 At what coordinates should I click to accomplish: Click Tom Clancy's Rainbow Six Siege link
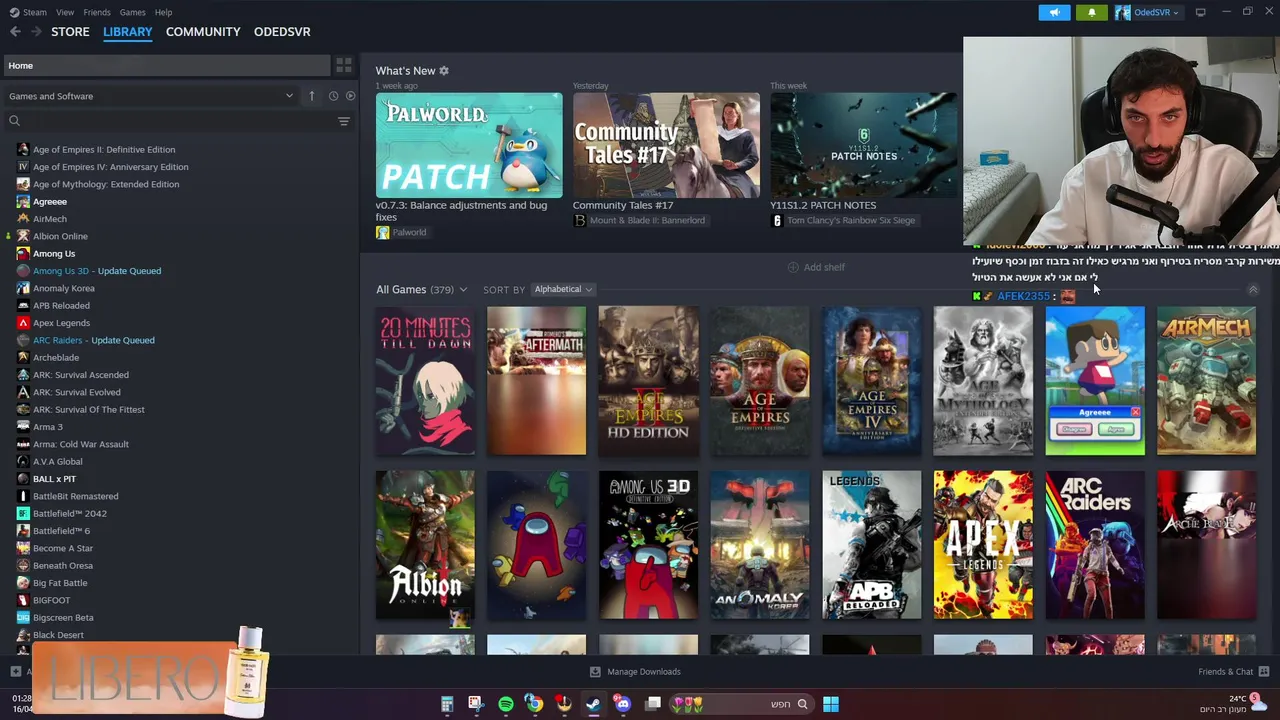click(843, 220)
